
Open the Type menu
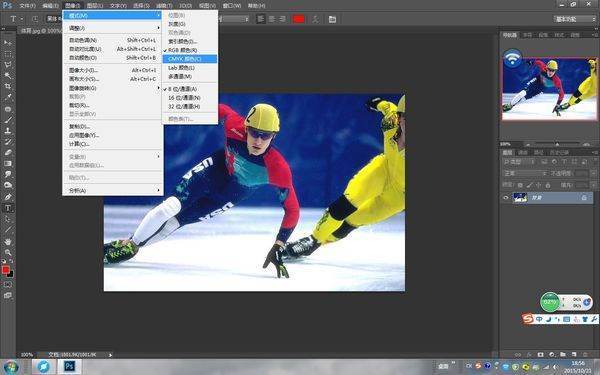(x=118, y=6)
